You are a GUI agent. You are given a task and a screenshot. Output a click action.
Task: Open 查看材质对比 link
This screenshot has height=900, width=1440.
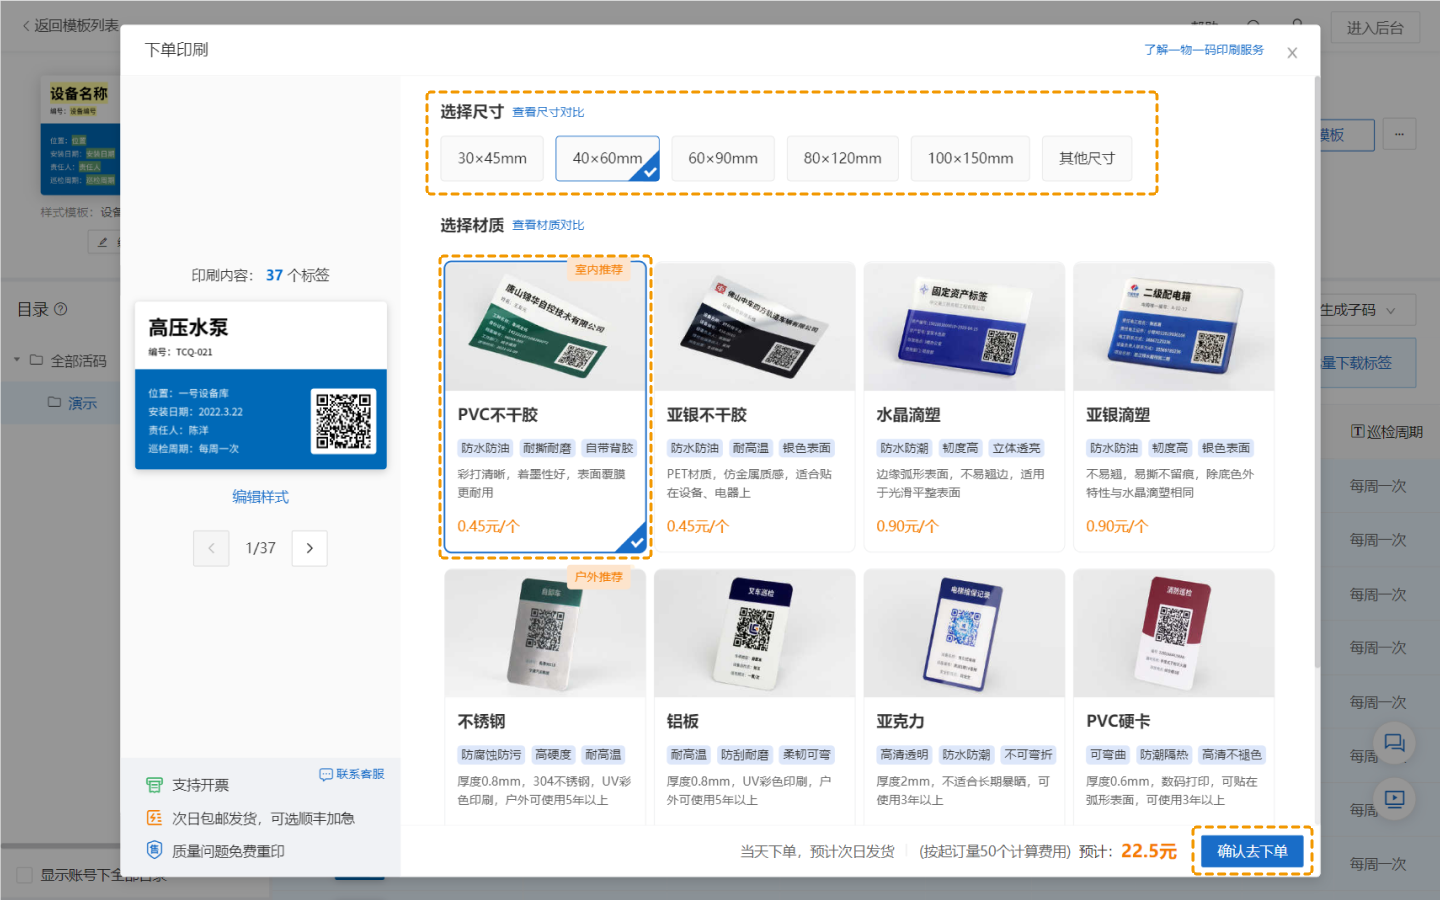coord(548,225)
